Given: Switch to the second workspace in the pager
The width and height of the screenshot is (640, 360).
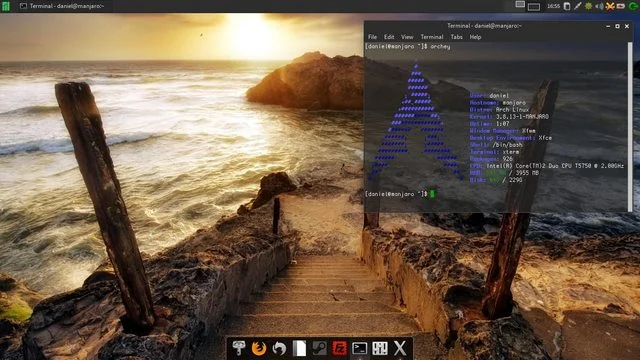Looking at the screenshot, I should click(x=533, y=7).
